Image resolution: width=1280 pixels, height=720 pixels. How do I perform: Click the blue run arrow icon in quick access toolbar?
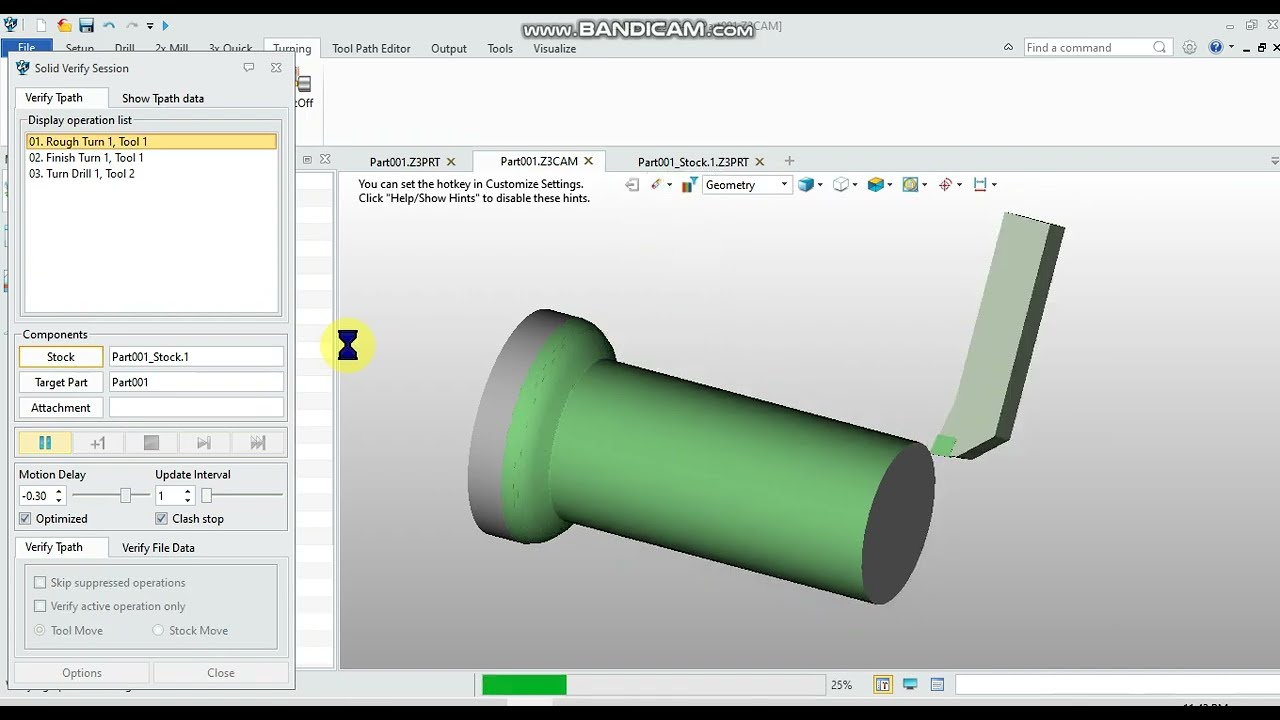pos(165,25)
